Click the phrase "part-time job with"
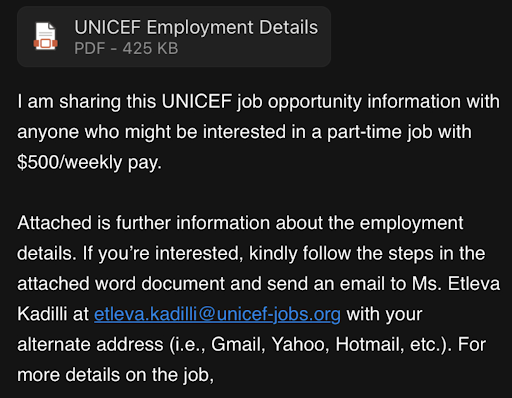This screenshot has width=512, height=398. (399, 132)
